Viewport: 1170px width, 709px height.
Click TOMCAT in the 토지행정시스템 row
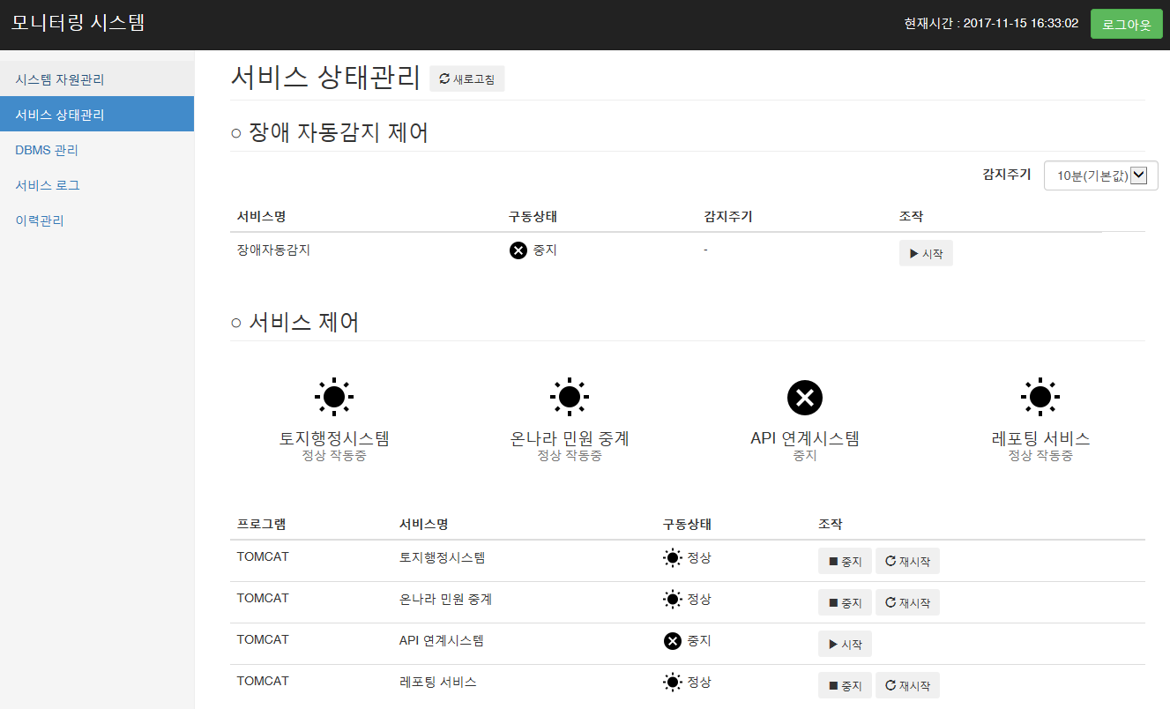(x=263, y=557)
